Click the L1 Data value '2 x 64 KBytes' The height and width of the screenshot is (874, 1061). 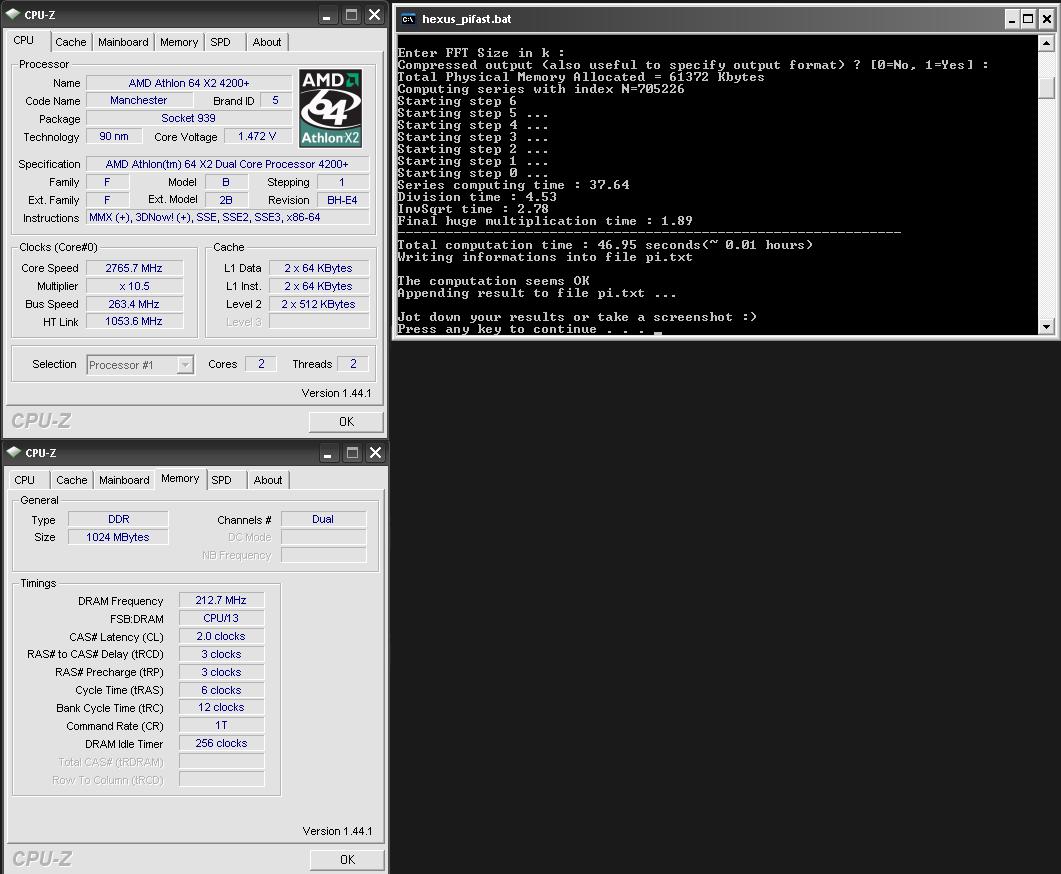click(319, 268)
